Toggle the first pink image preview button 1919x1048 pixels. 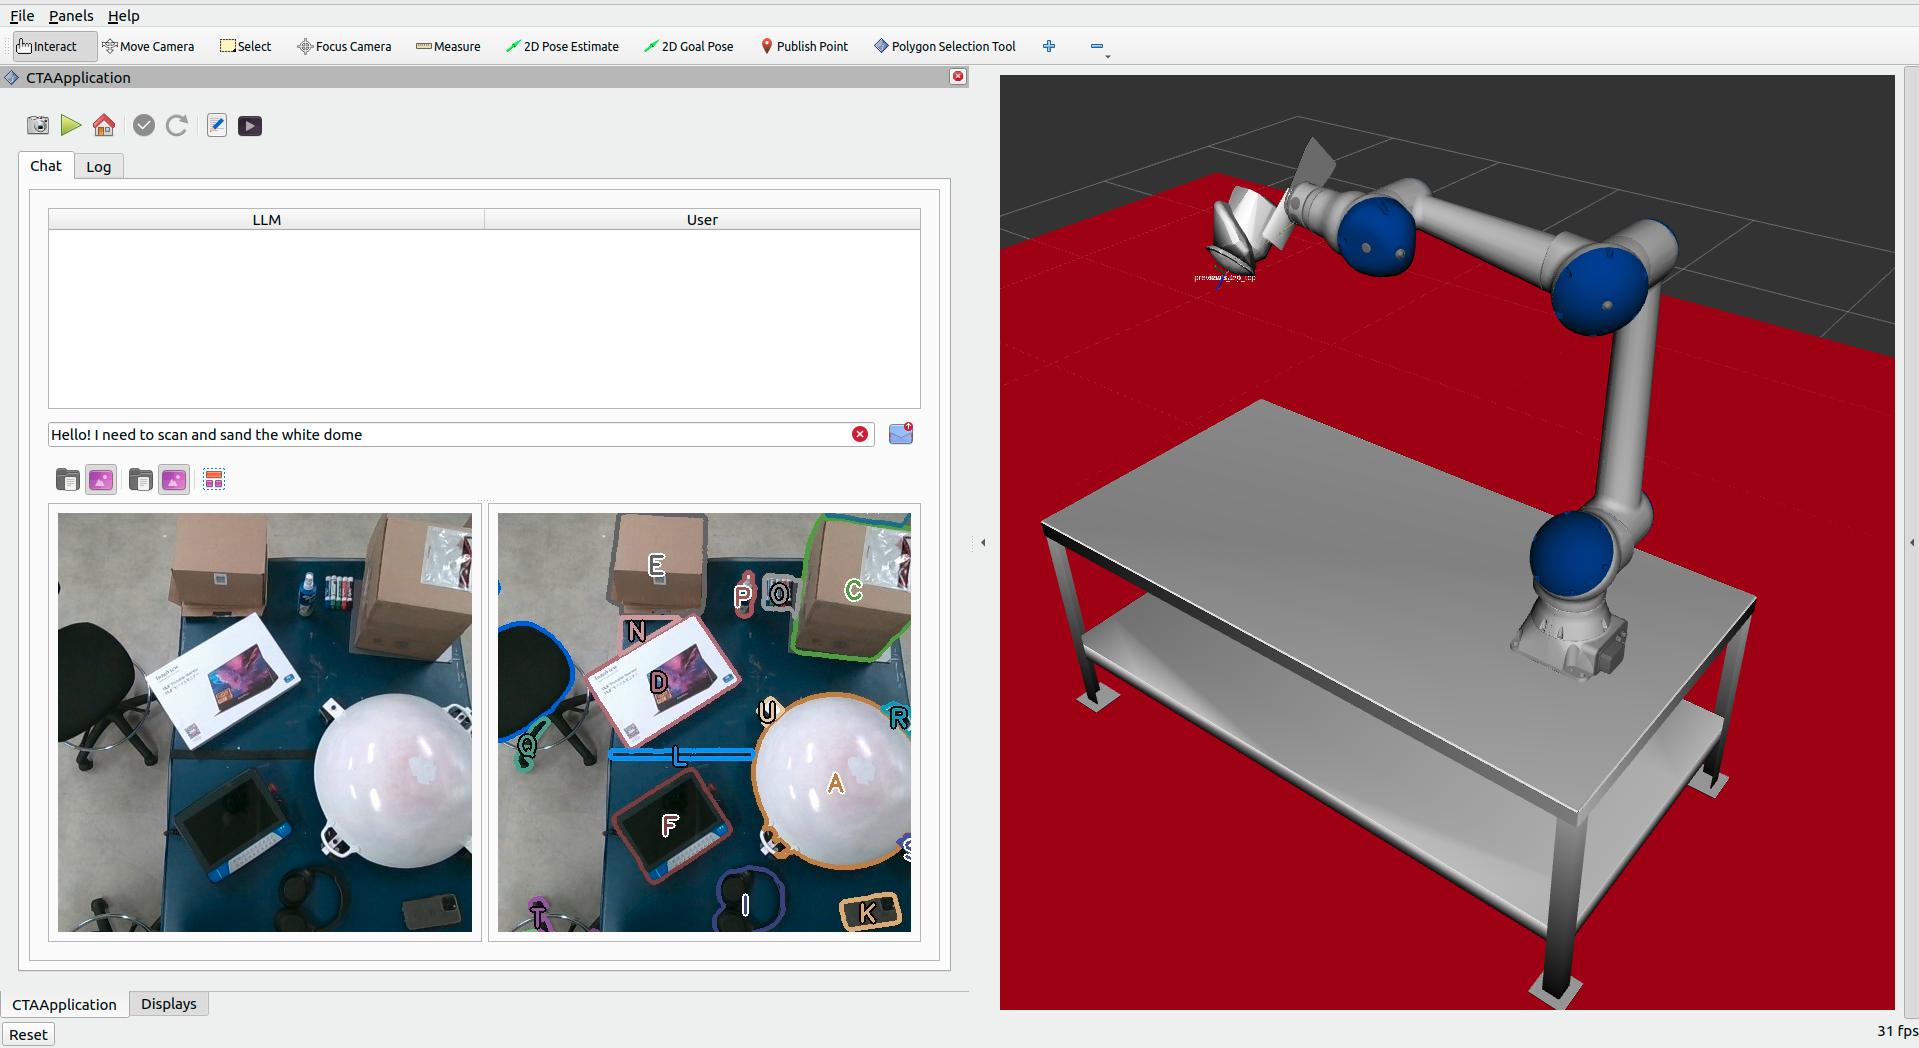click(x=100, y=479)
